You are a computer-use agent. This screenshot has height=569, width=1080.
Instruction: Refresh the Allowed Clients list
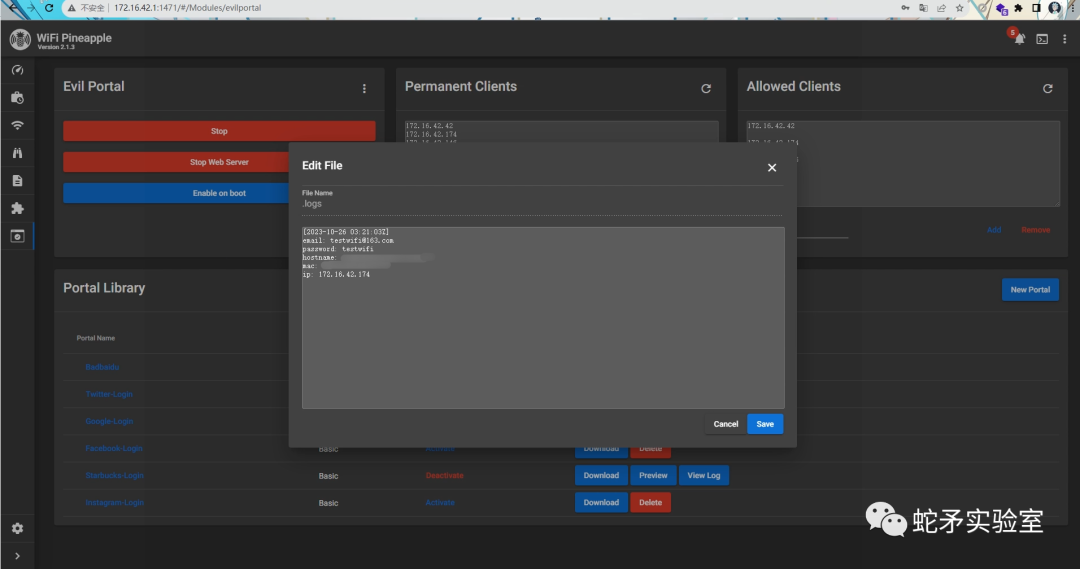[1048, 88]
